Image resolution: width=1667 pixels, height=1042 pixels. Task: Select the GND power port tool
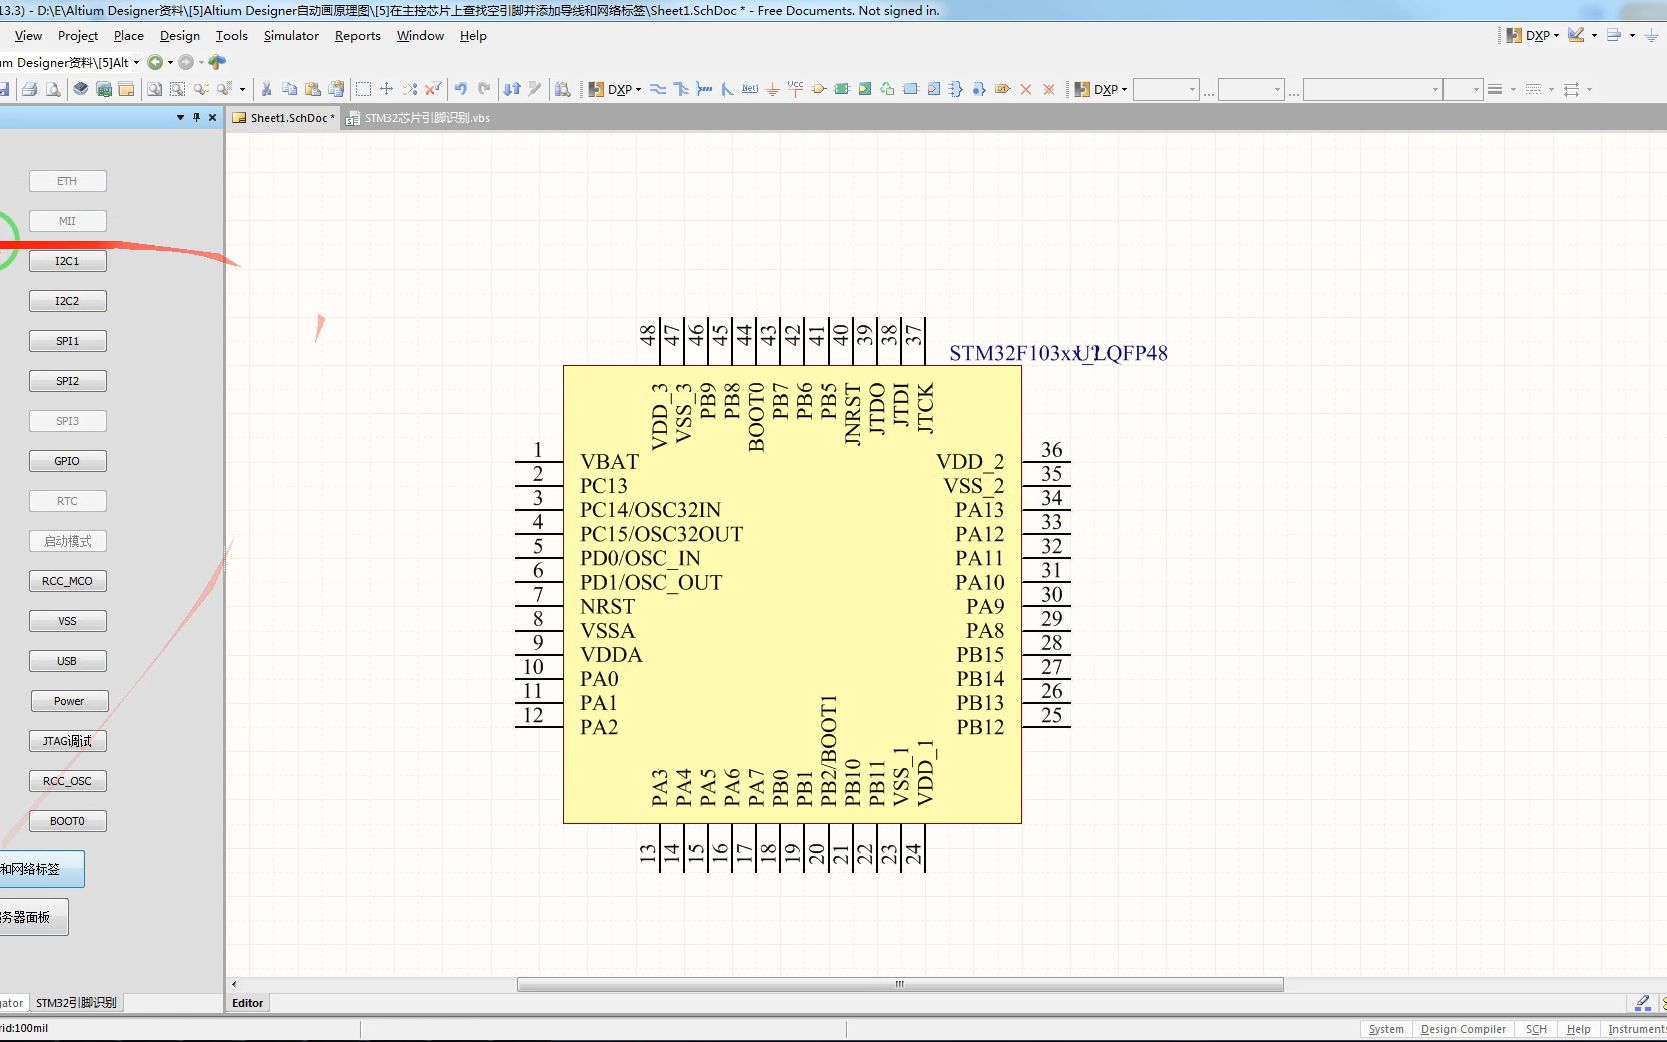click(x=772, y=89)
